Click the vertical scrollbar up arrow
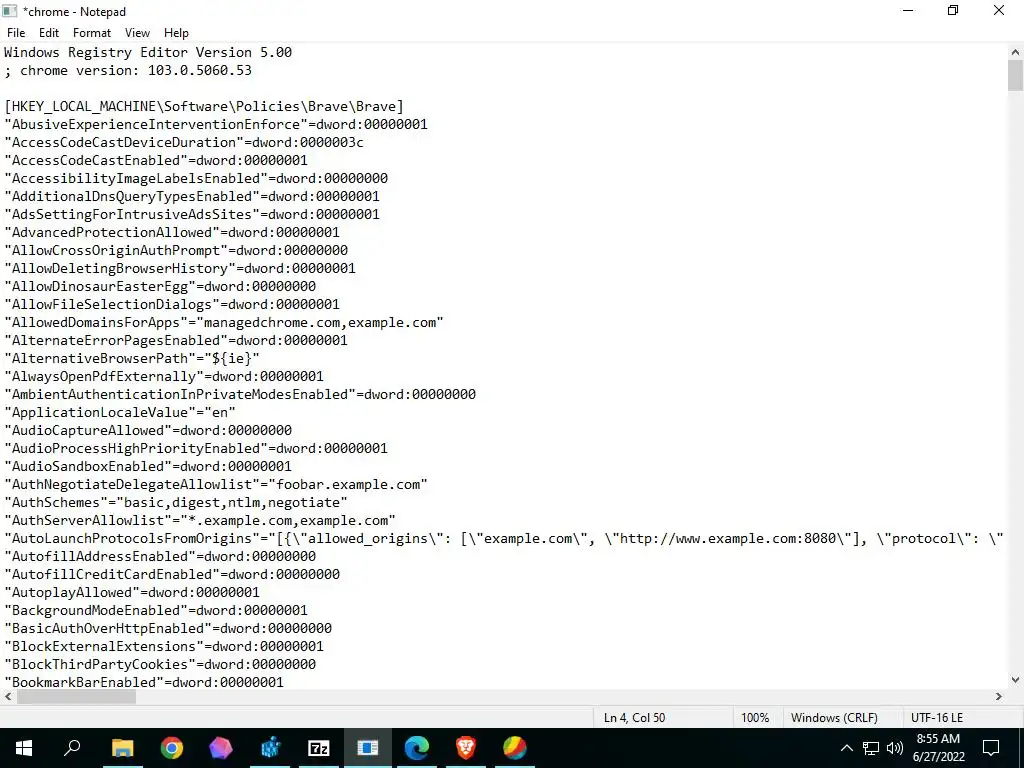Viewport: 1024px width, 768px height. [x=1015, y=52]
